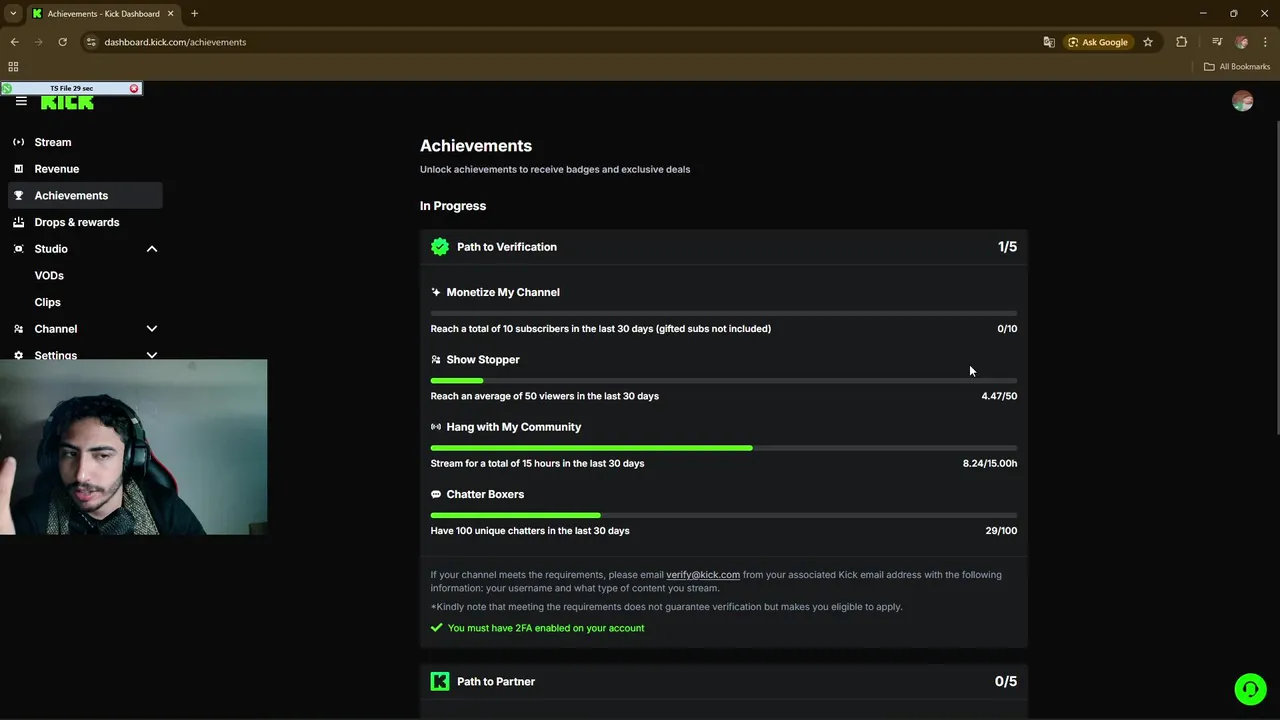Click the green support chat bubble icon

pos(1249,689)
